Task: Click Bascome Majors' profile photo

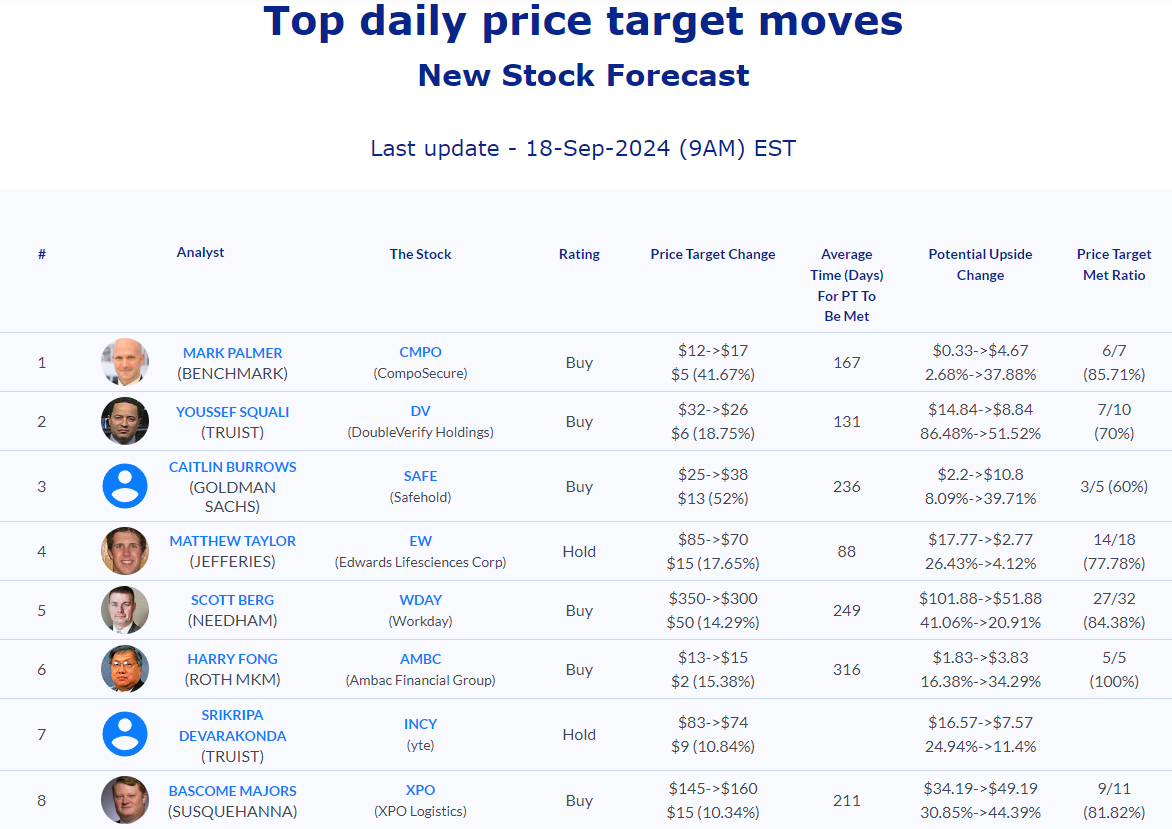Action: 125,800
